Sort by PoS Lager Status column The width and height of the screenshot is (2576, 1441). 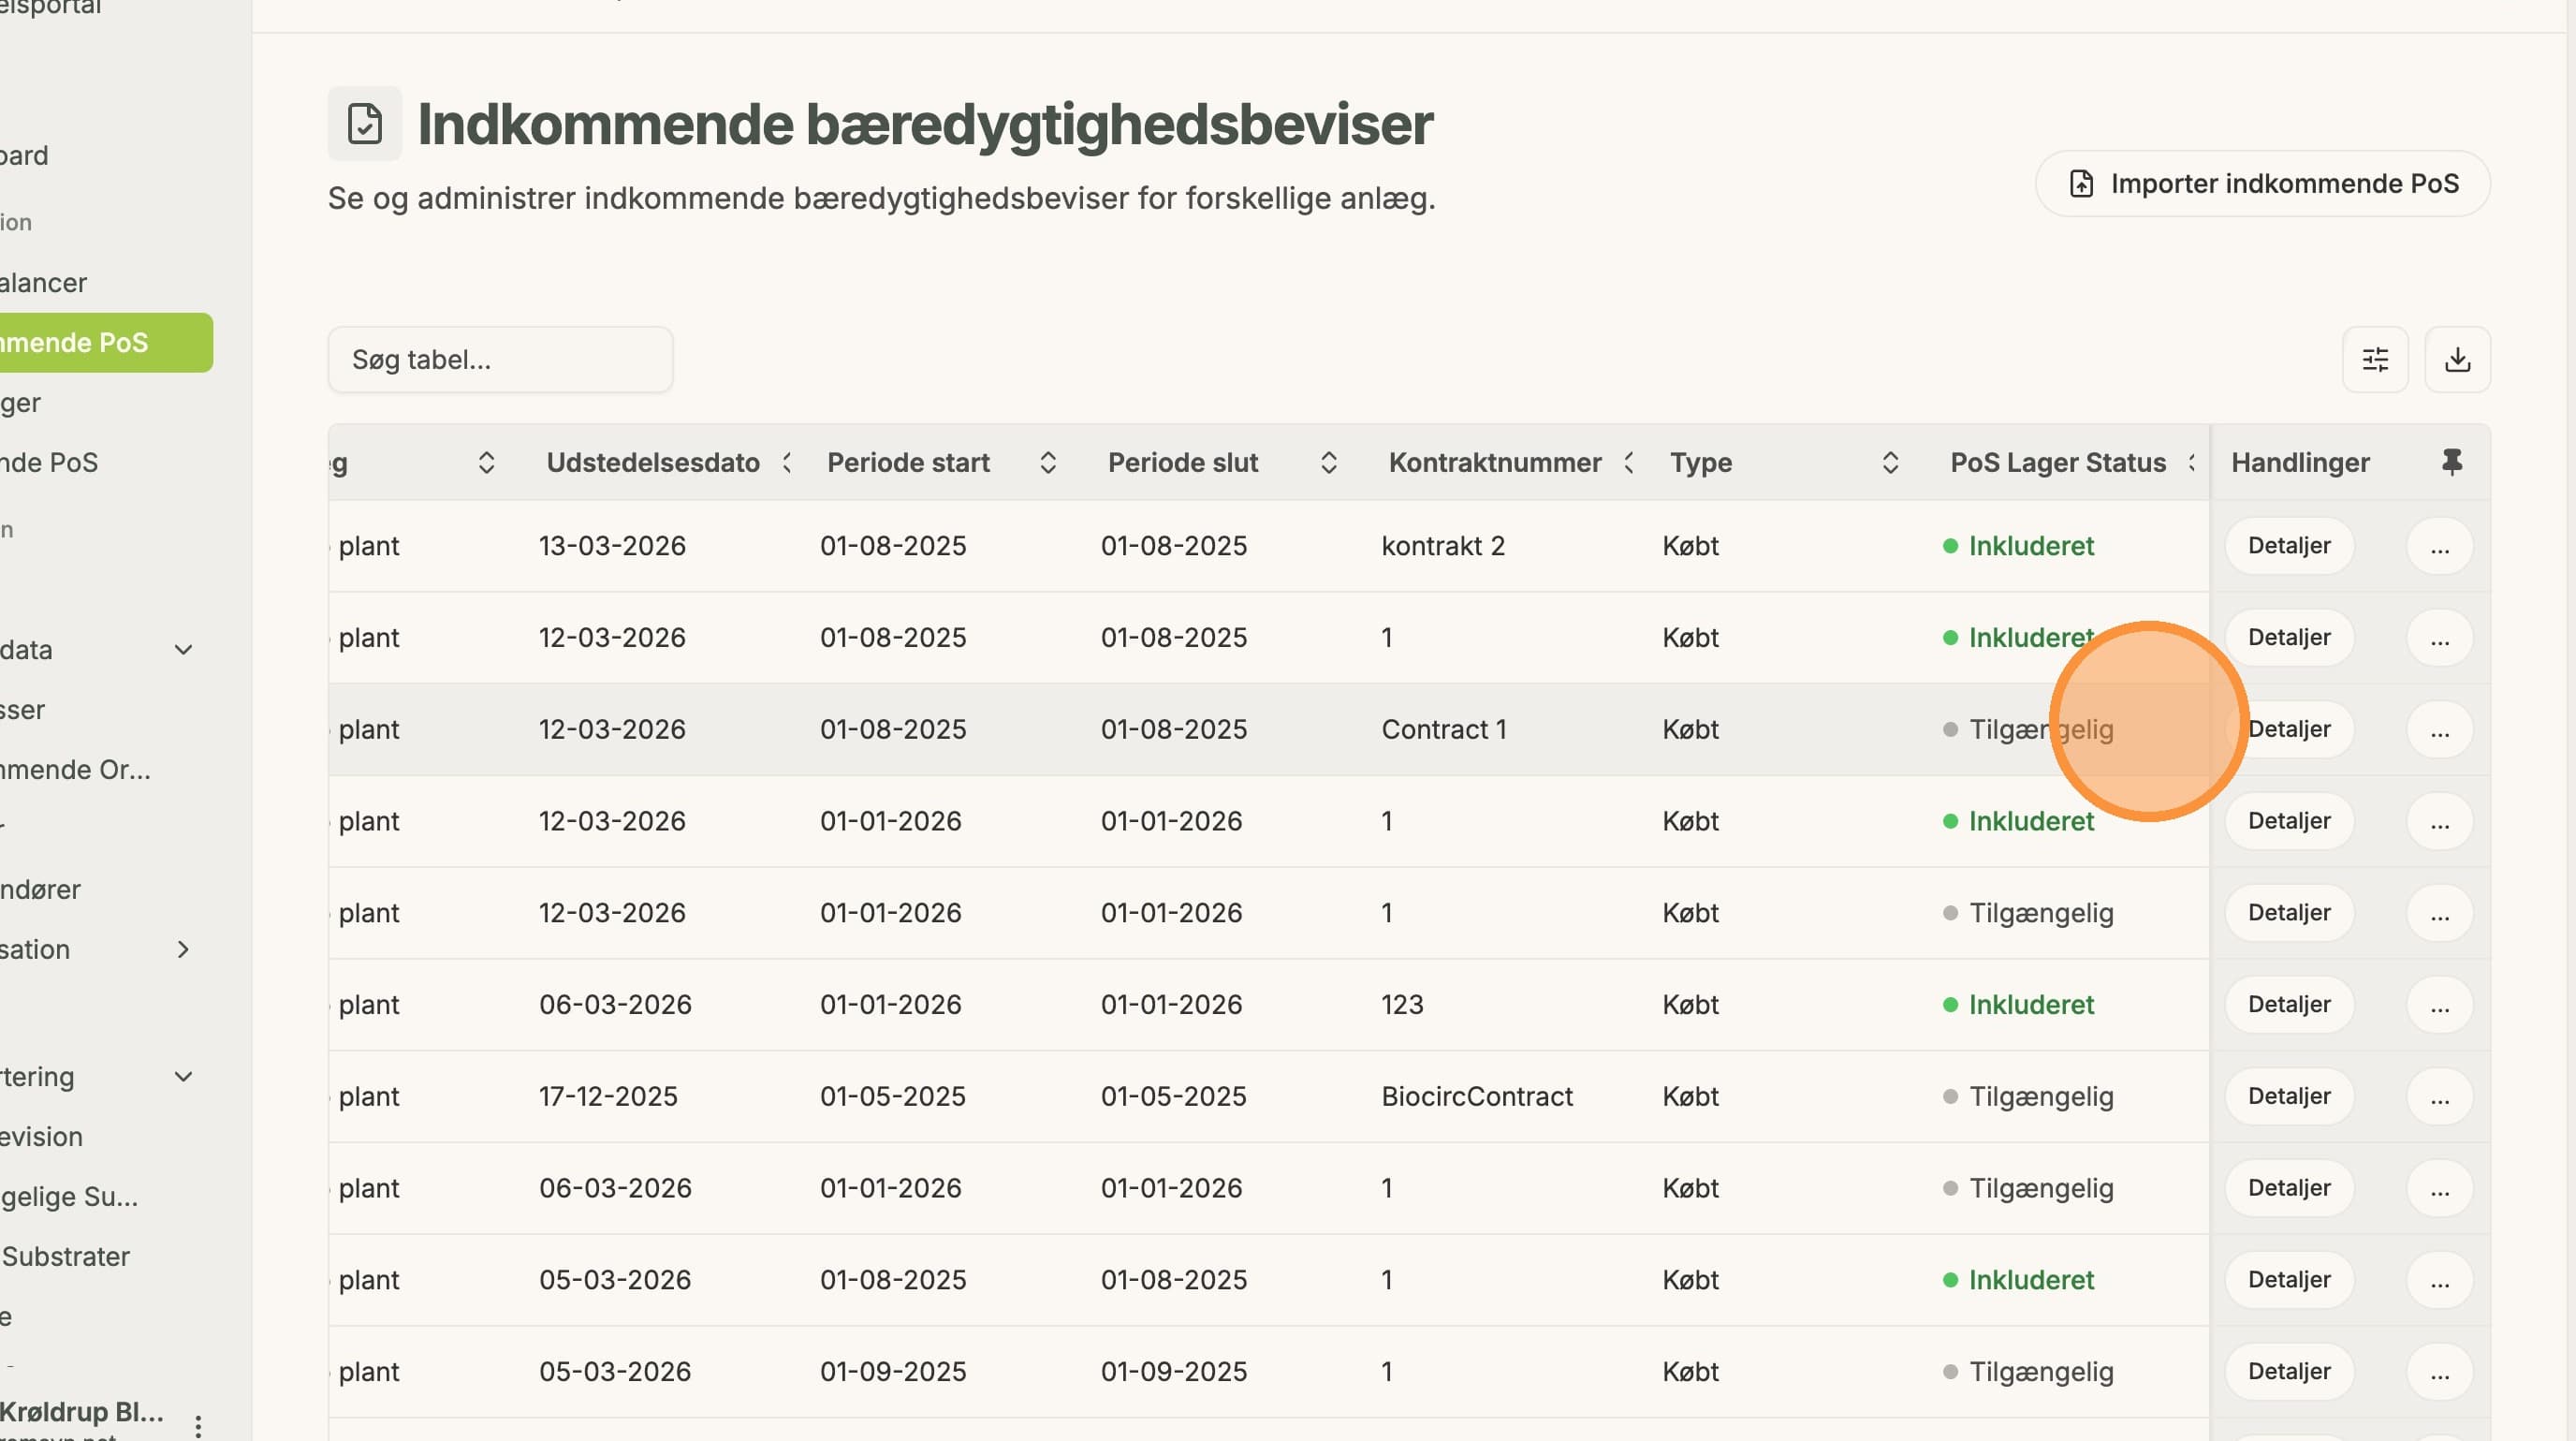[2191, 463]
